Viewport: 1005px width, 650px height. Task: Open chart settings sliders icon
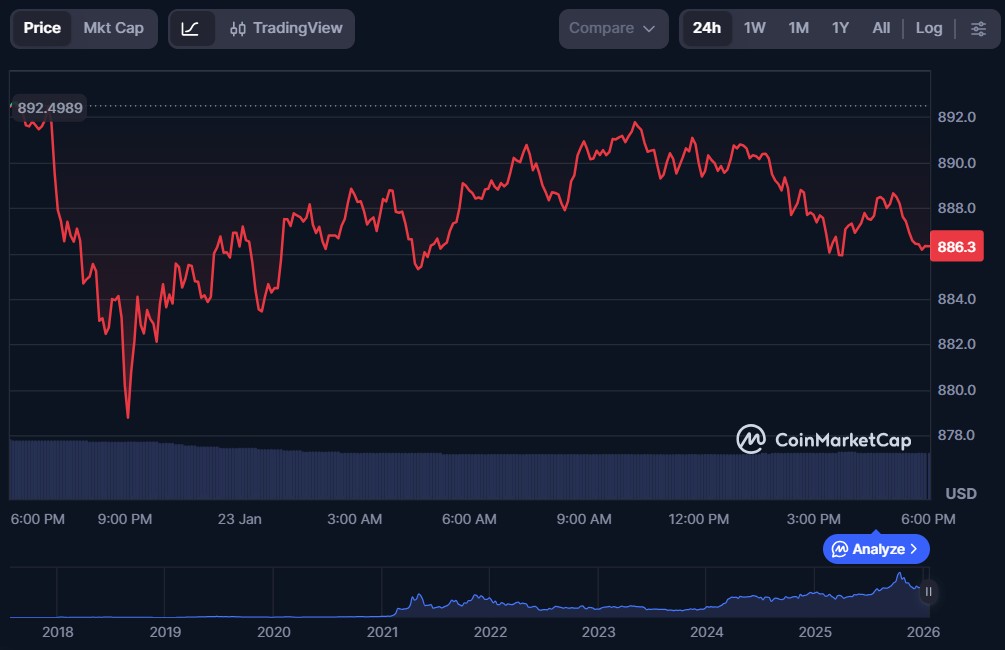click(x=978, y=28)
